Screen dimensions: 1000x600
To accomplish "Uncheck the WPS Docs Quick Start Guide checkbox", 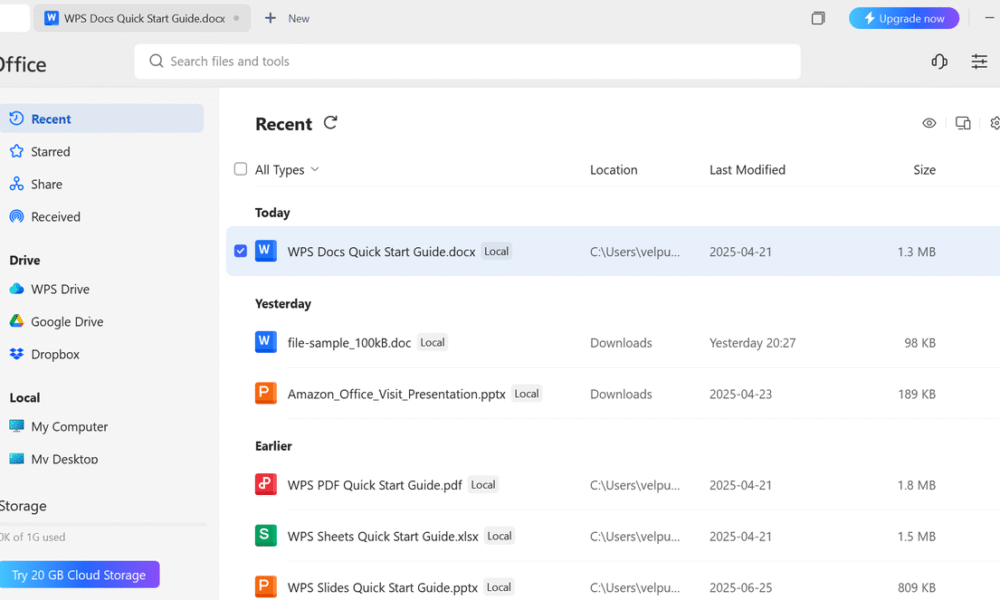I will (x=240, y=251).
